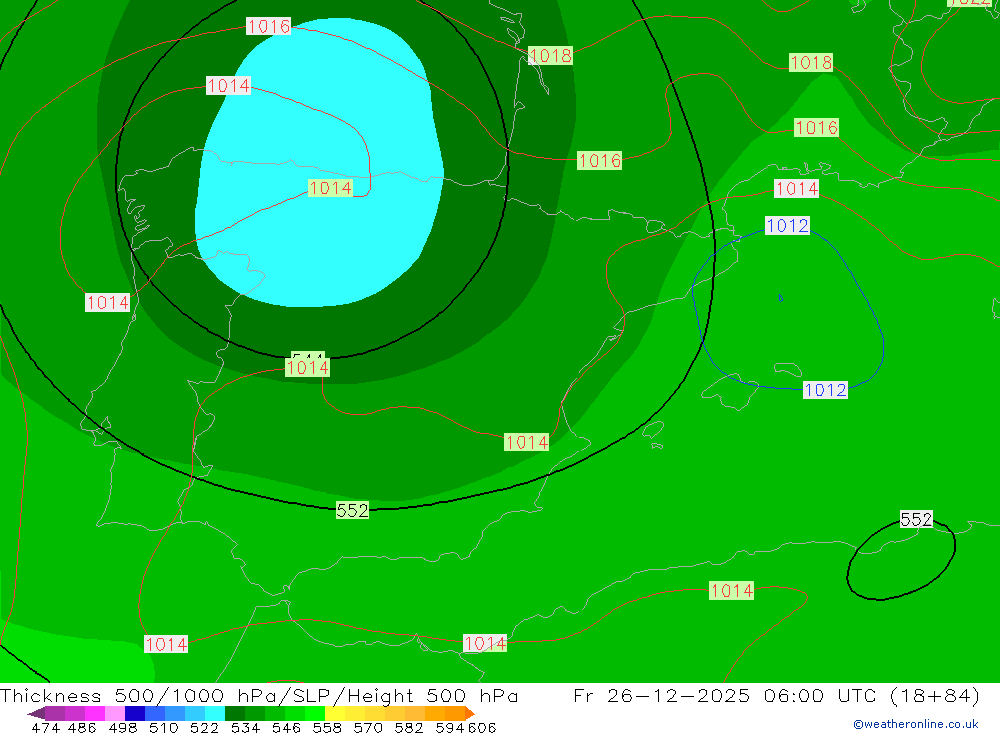Select the forecast time 'Fr 26-12-2025 06:00 UTC (18+84)'

(x=776, y=695)
